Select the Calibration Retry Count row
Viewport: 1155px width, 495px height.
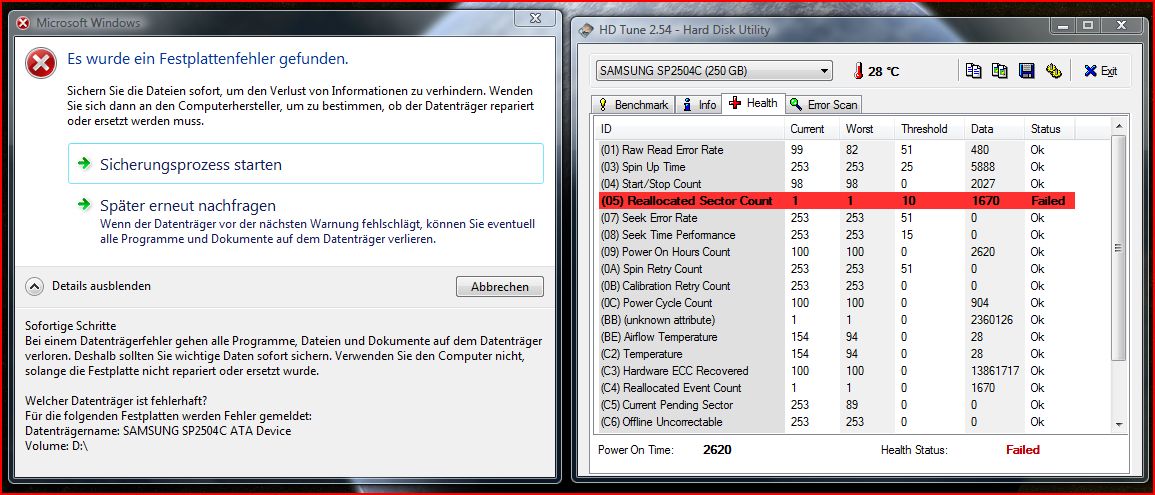click(835, 286)
